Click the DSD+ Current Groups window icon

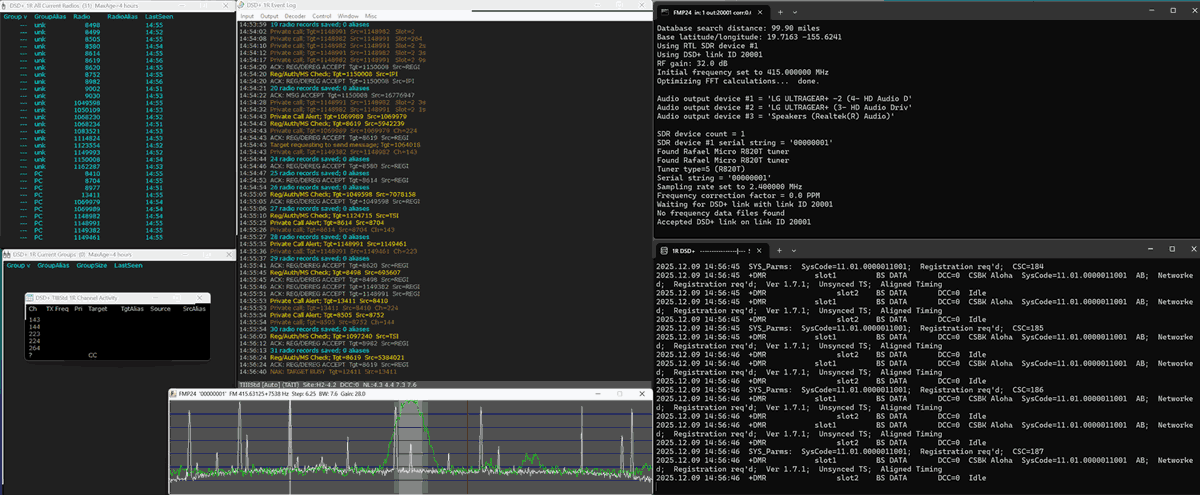6,256
